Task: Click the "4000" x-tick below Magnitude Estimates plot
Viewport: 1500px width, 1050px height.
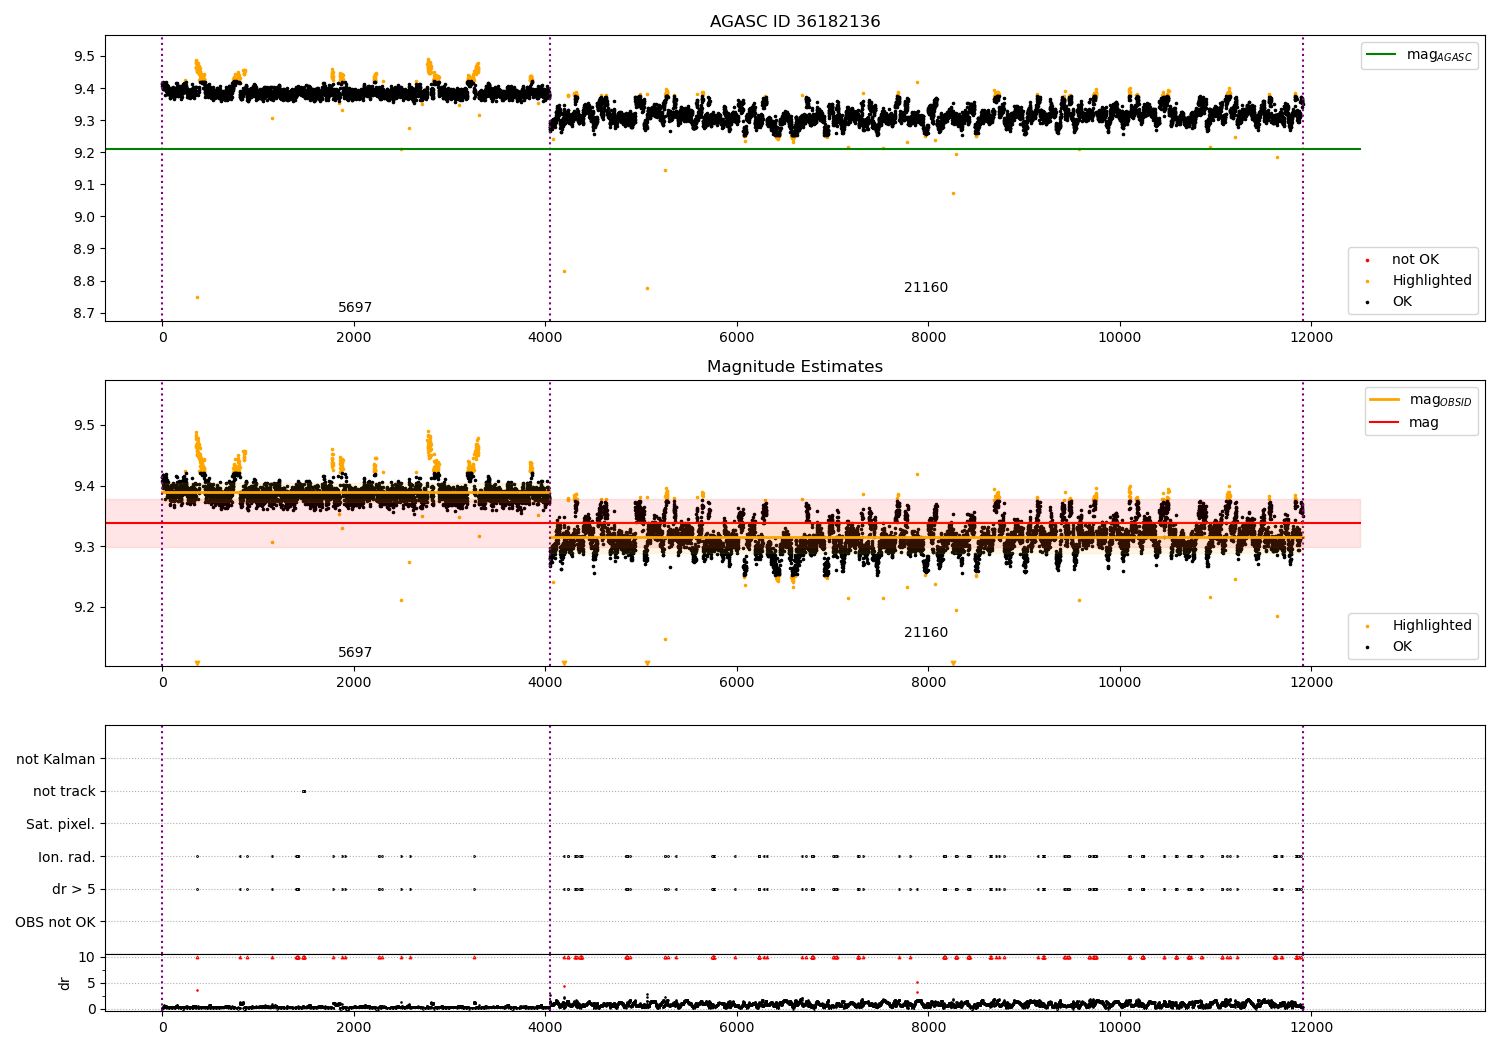Action: click(x=545, y=683)
